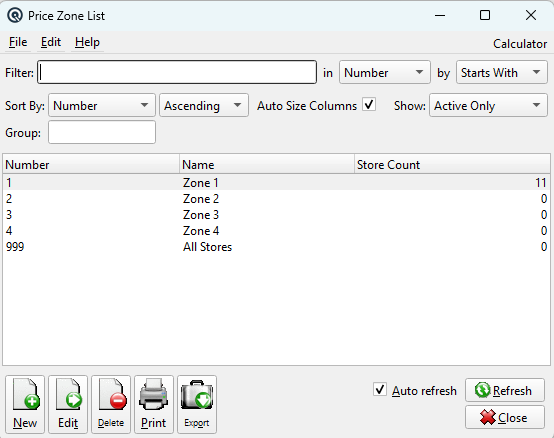The height and width of the screenshot is (438, 554).
Task: Click the Export briefcase icon
Action: 197,404
